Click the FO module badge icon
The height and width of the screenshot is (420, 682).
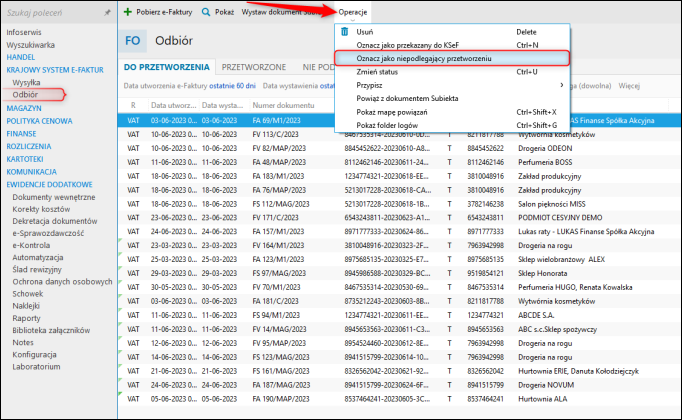pos(133,41)
